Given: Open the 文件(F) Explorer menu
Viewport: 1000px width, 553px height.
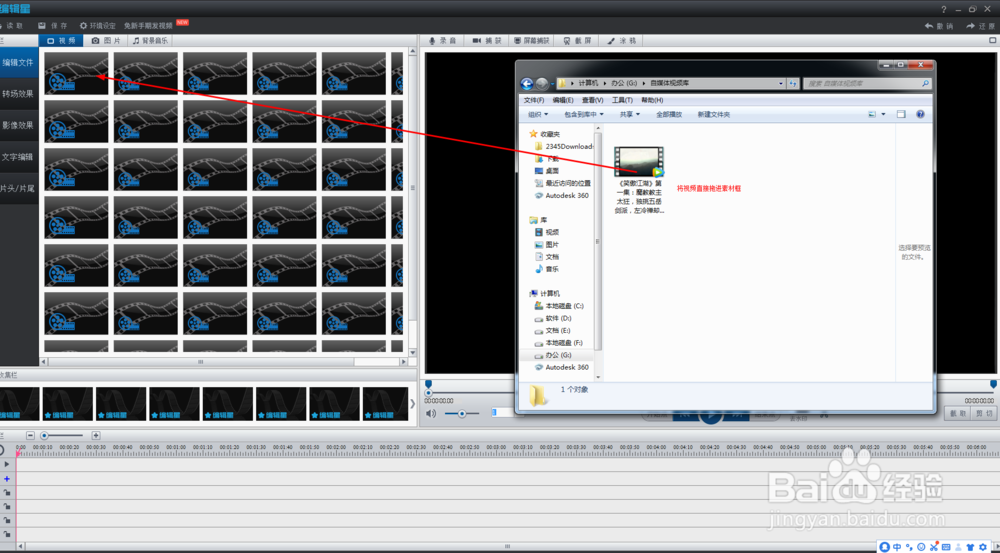Looking at the screenshot, I should (x=534, y=100).
